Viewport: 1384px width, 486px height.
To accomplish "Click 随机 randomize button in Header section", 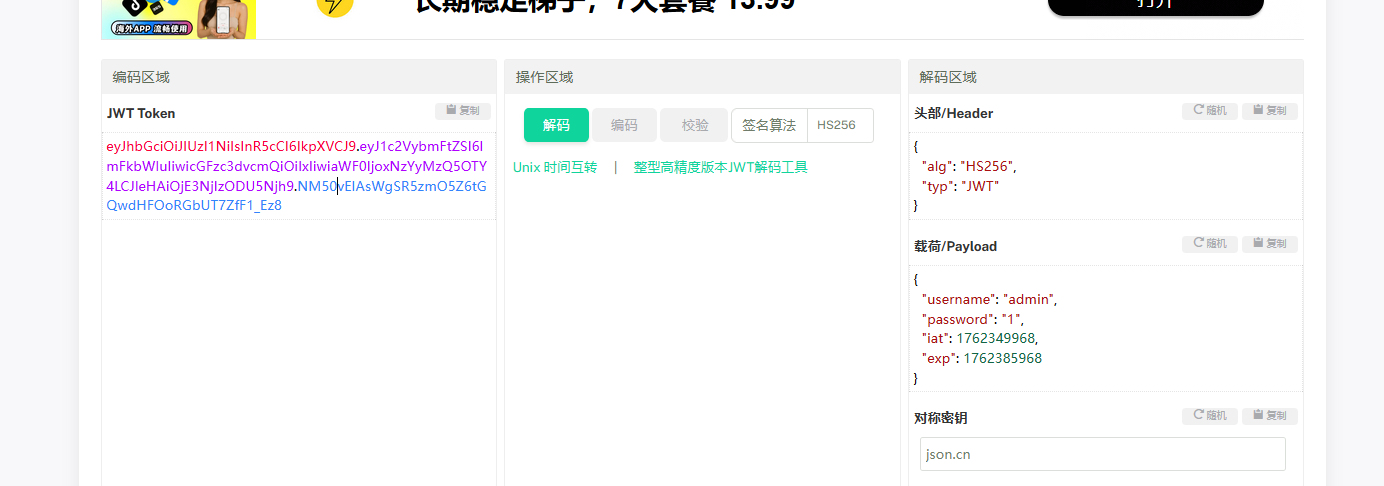I will pos(1210,111).
